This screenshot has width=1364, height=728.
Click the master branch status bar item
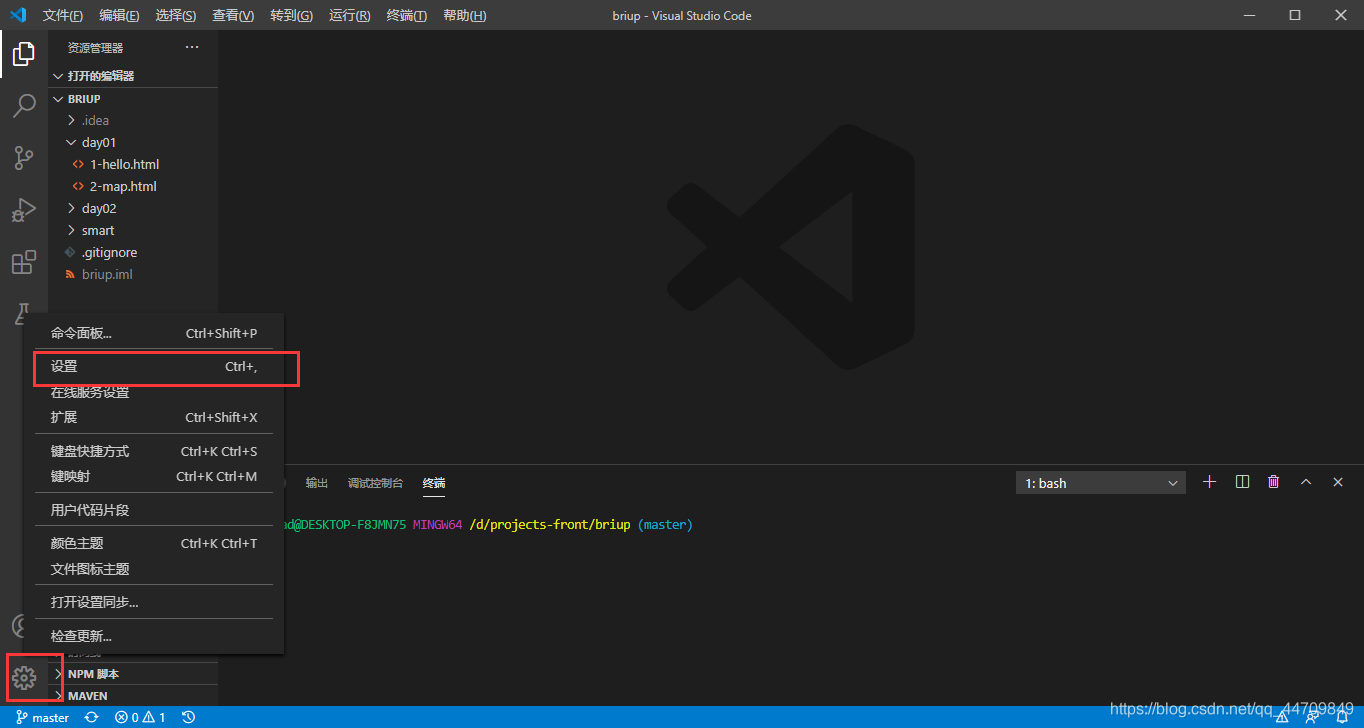[43, 717]
